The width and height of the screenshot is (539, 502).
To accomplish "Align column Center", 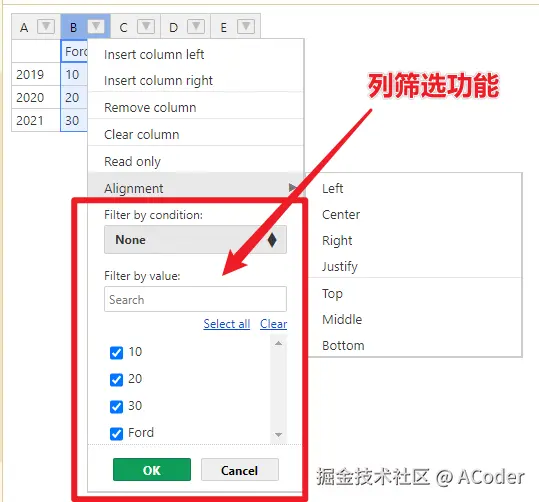I will [x=415, y=214].
